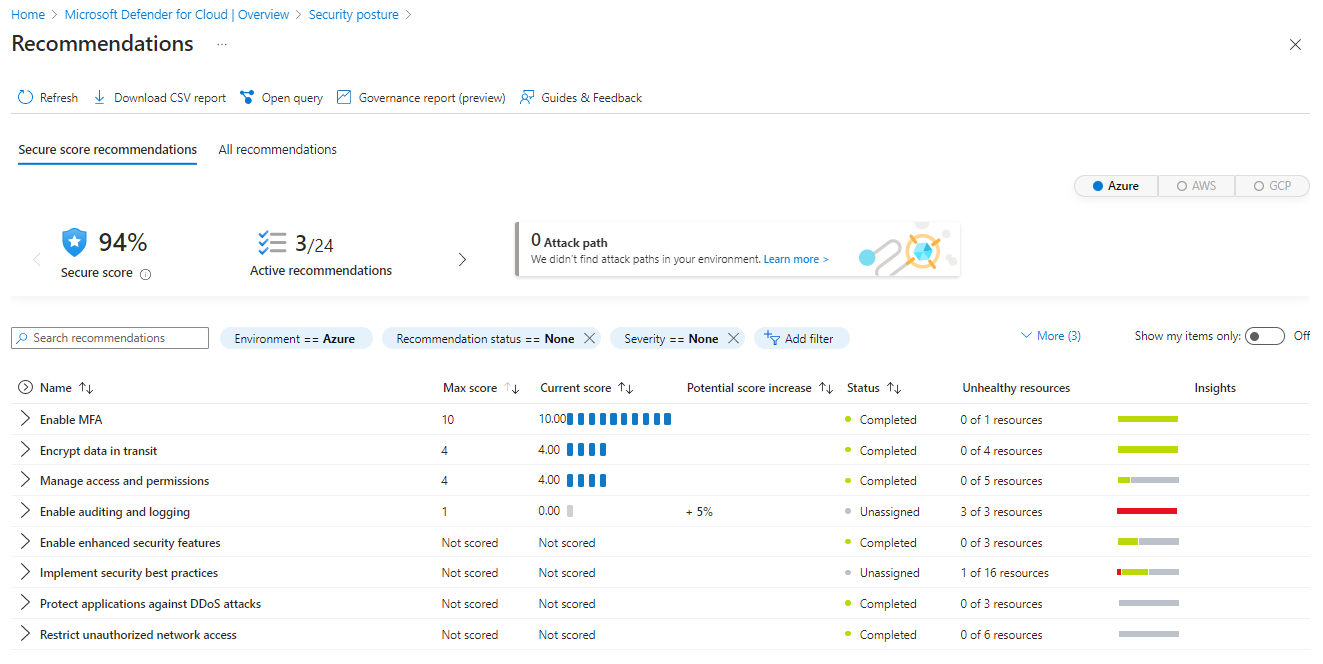Toggle the Show my items only switch
This screenshot has height=664, width=1323.
pos(1264,336)
